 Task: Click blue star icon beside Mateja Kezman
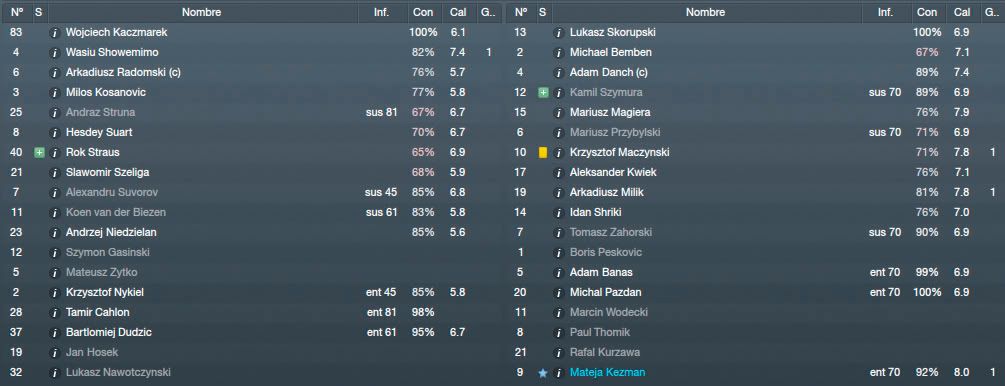coord(543,373)
